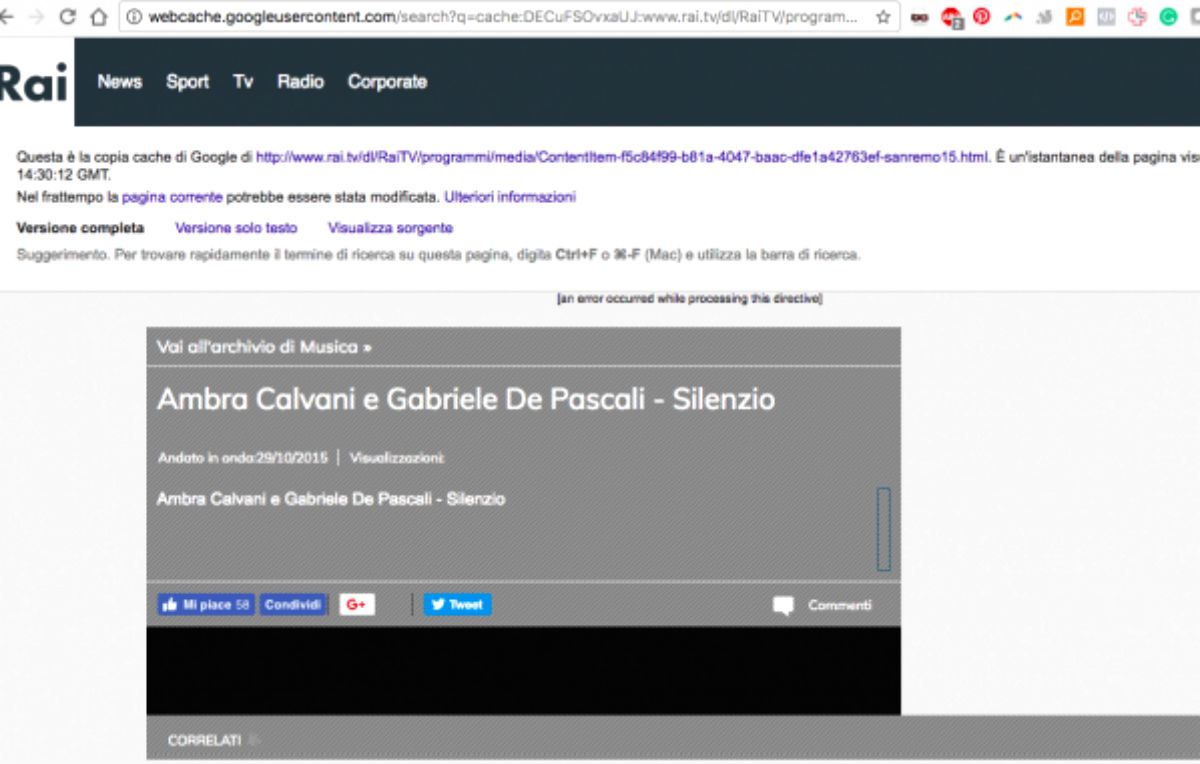Click the browser home icon
Screen dimensions: 1200x764
(98, 17)
